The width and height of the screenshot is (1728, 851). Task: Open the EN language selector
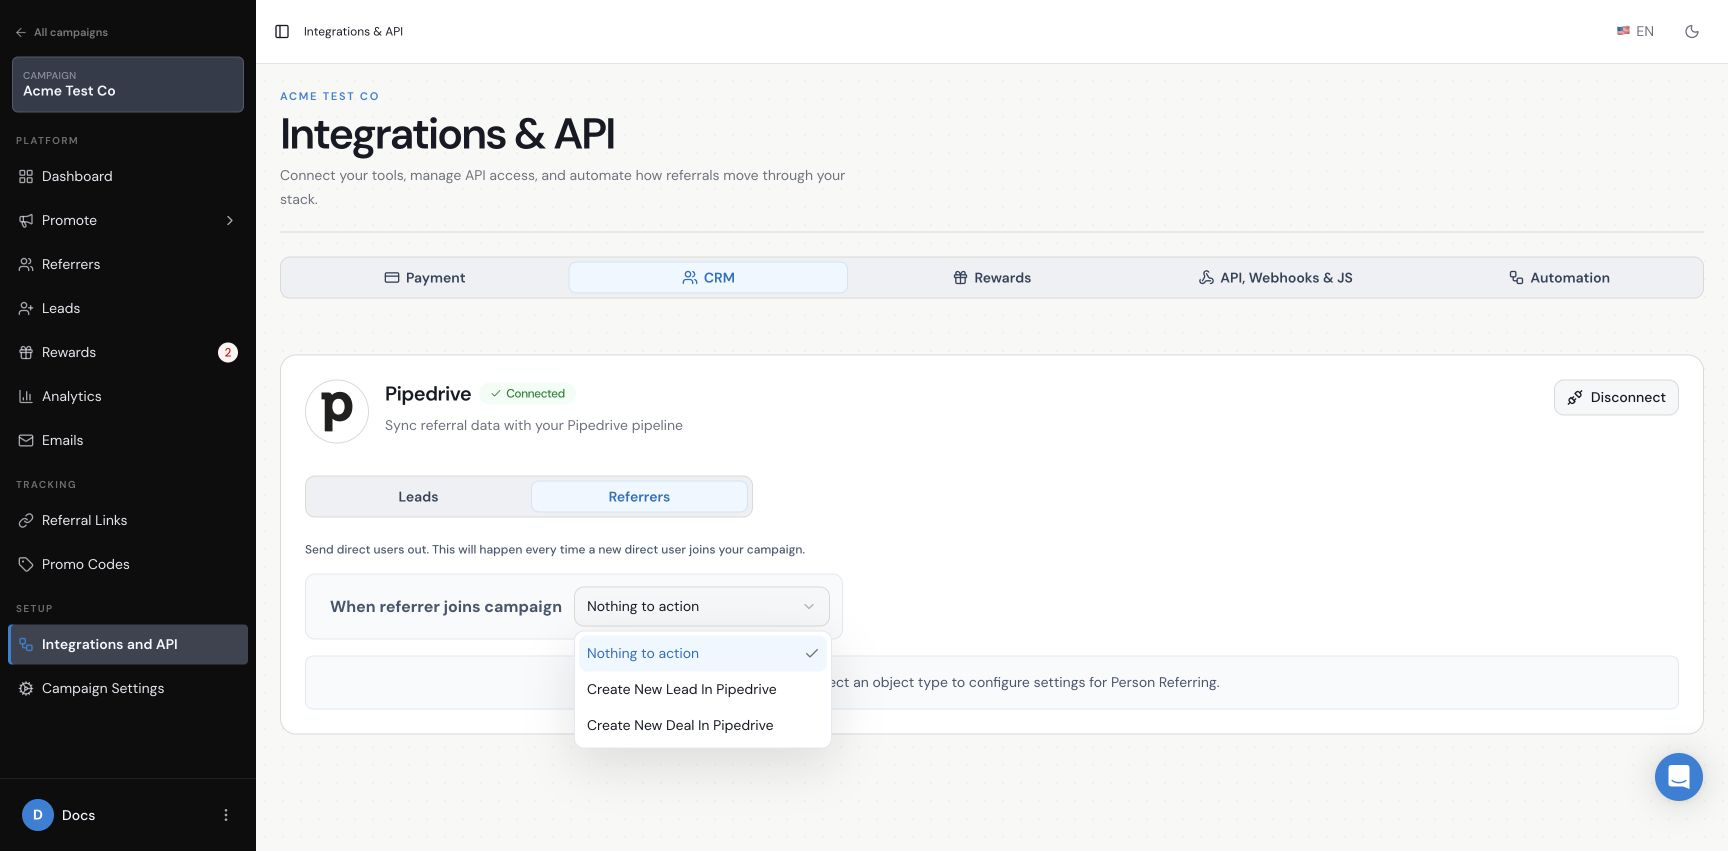pos(1635,32)
